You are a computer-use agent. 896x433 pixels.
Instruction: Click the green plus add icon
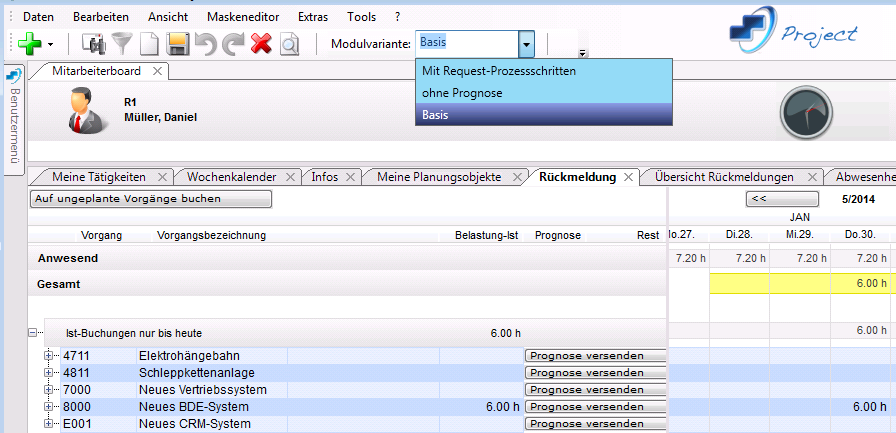coord(30,43)
